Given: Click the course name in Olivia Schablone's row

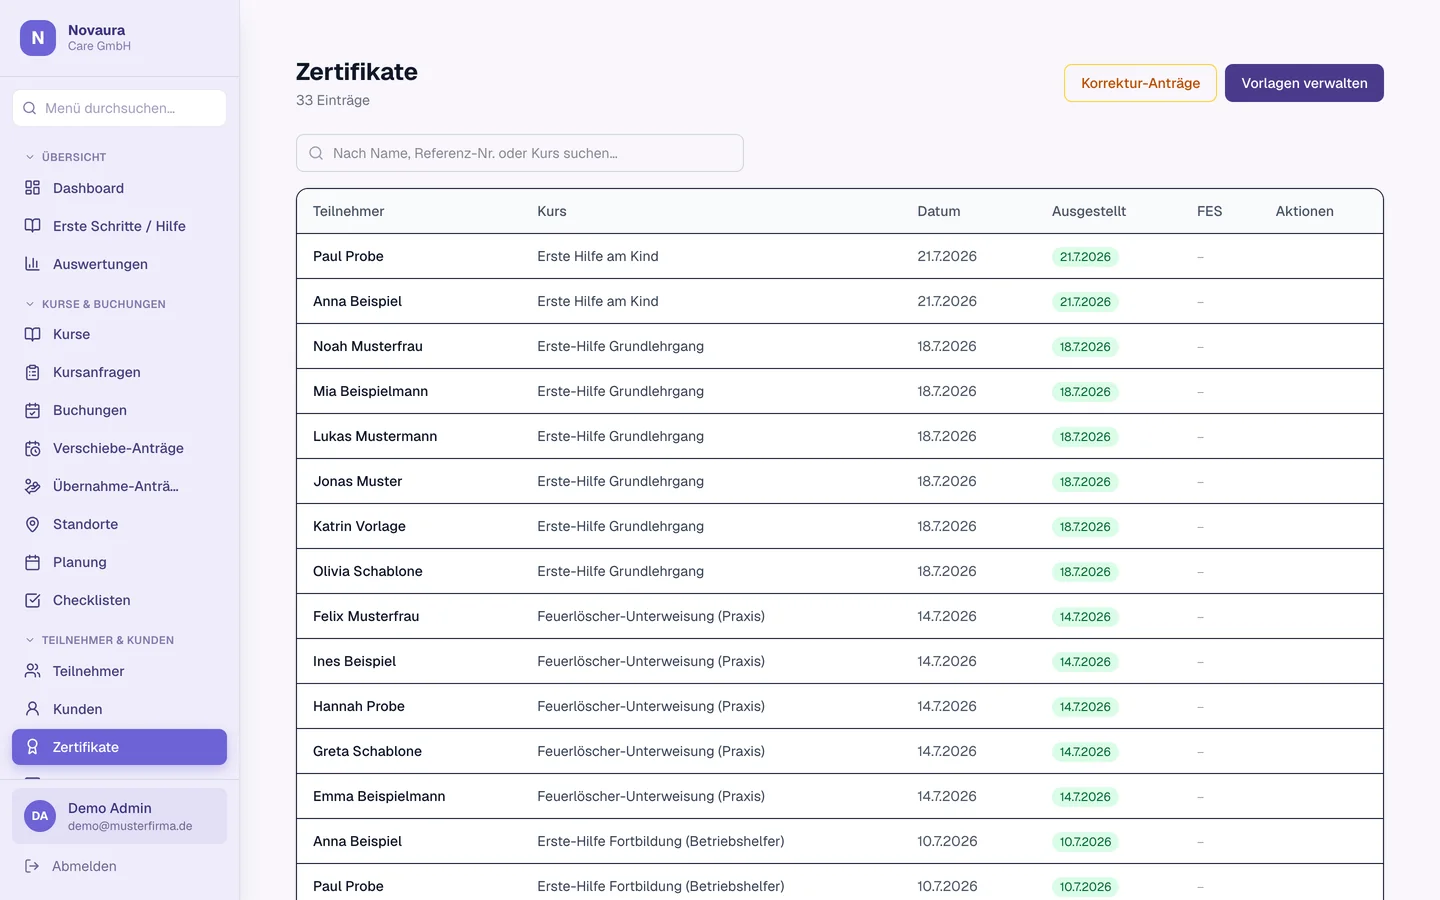Looking at the screenshot, I should [620, 571].
